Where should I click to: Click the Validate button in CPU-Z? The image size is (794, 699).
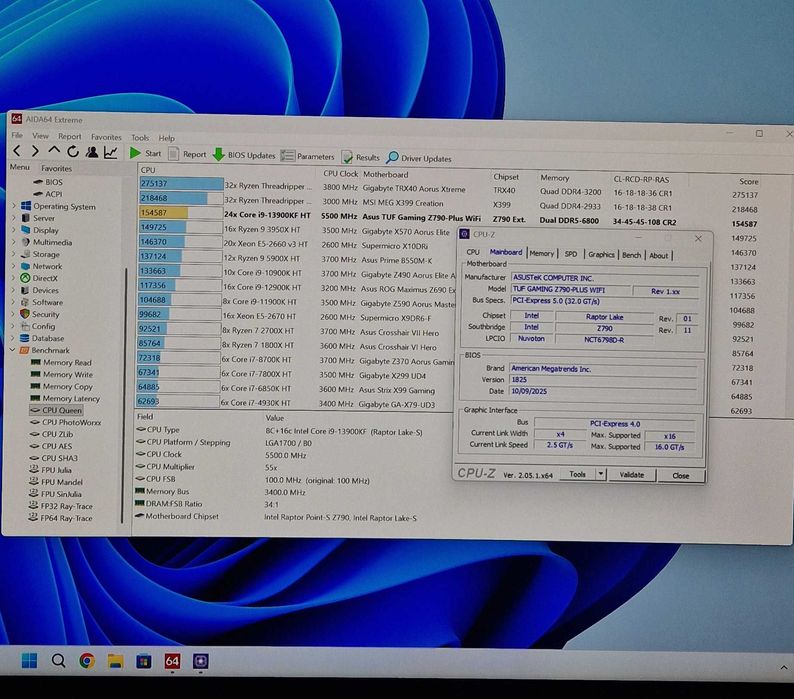(632, 475)
